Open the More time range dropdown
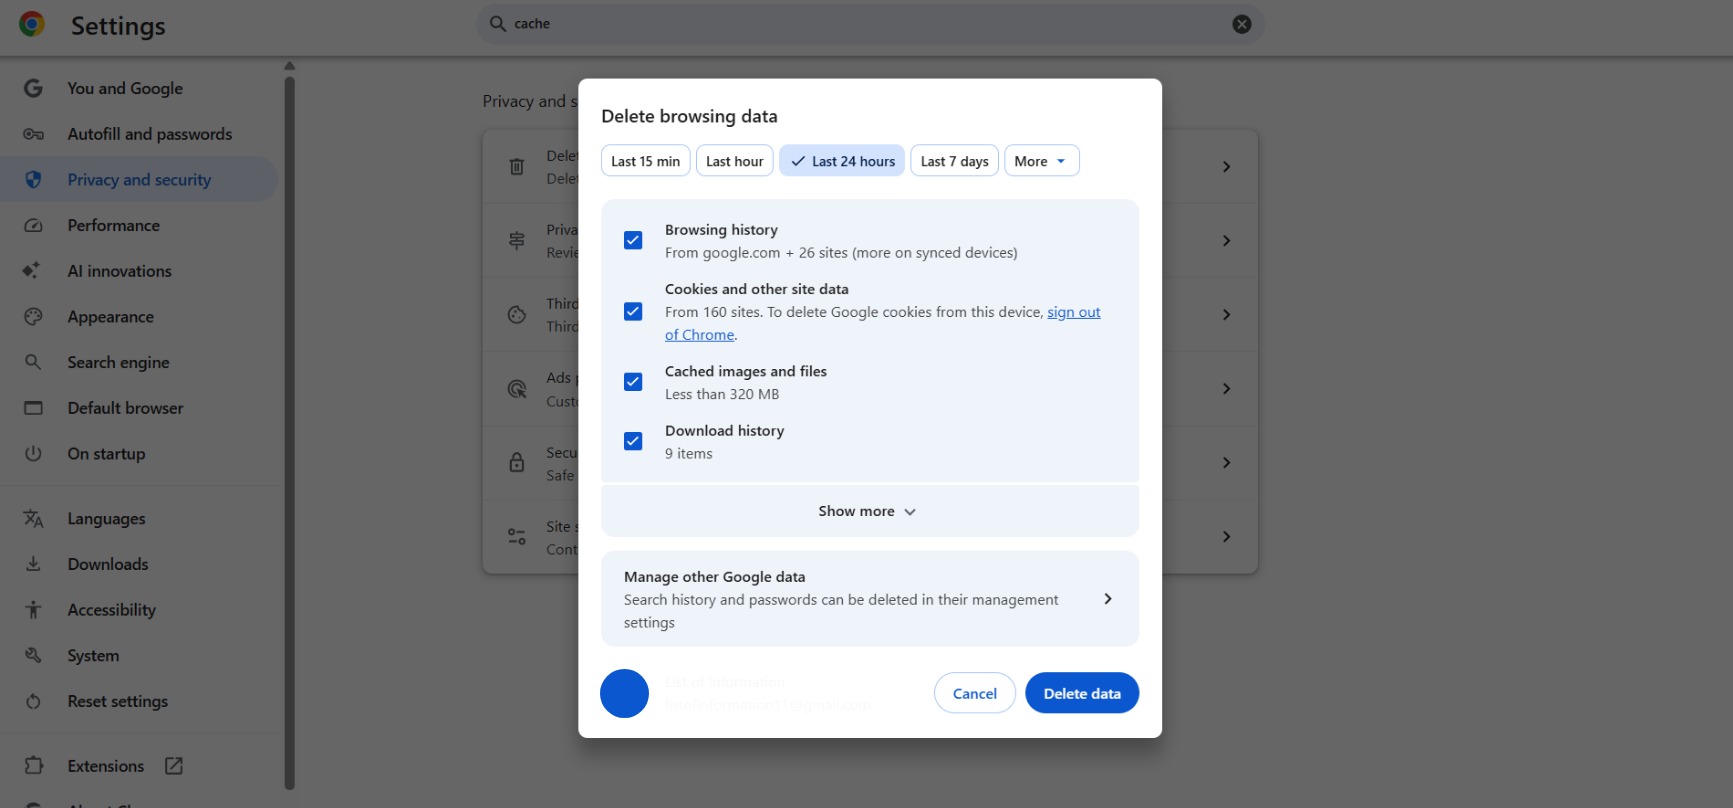The height and width of the screenshot is (808, 1733). coord(1041,161)
